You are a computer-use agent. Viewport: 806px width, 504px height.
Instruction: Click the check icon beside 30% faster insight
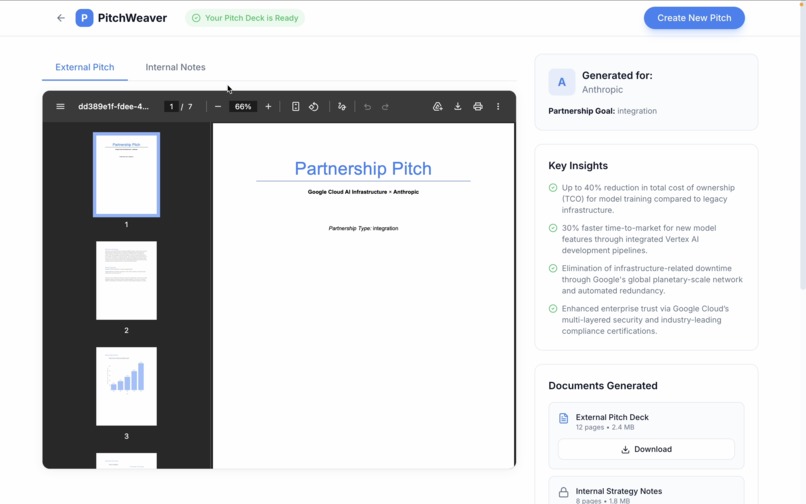[553, 228]
